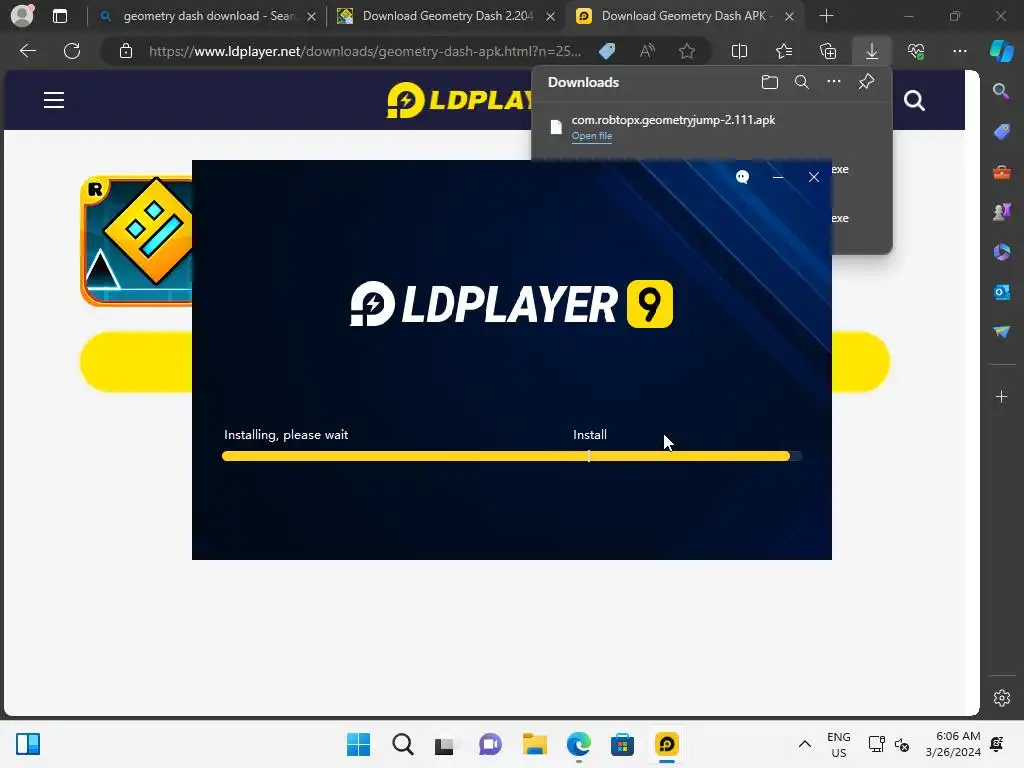Toggle the Downloads toolbar button
Viewport: 1024px width, 768px height.
point(872,51)
